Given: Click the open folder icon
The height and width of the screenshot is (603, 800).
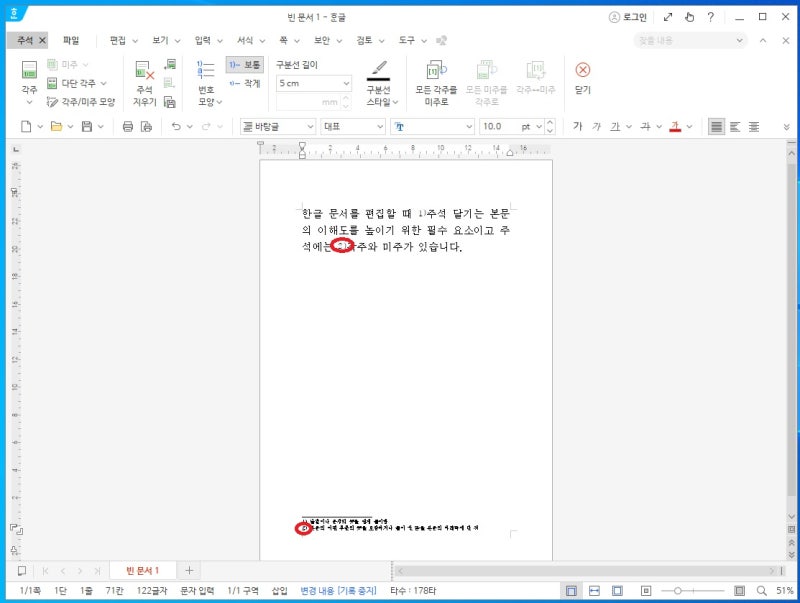Looking at the screenshot, I should 57,127.
